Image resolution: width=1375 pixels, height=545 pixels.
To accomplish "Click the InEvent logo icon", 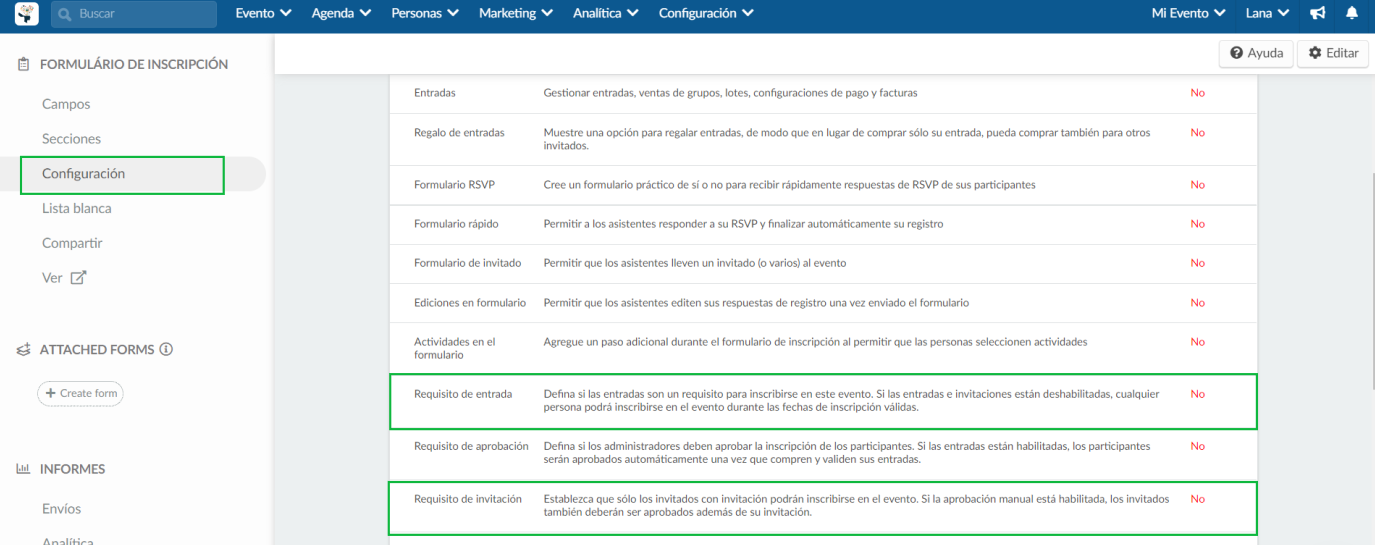I will click(27, 14).
